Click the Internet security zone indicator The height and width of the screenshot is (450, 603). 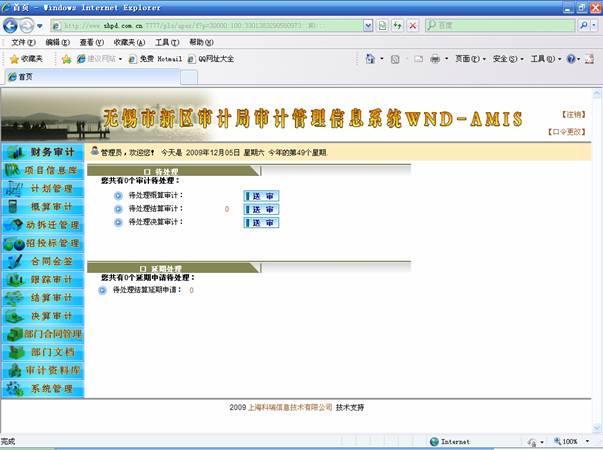[450, 442]
